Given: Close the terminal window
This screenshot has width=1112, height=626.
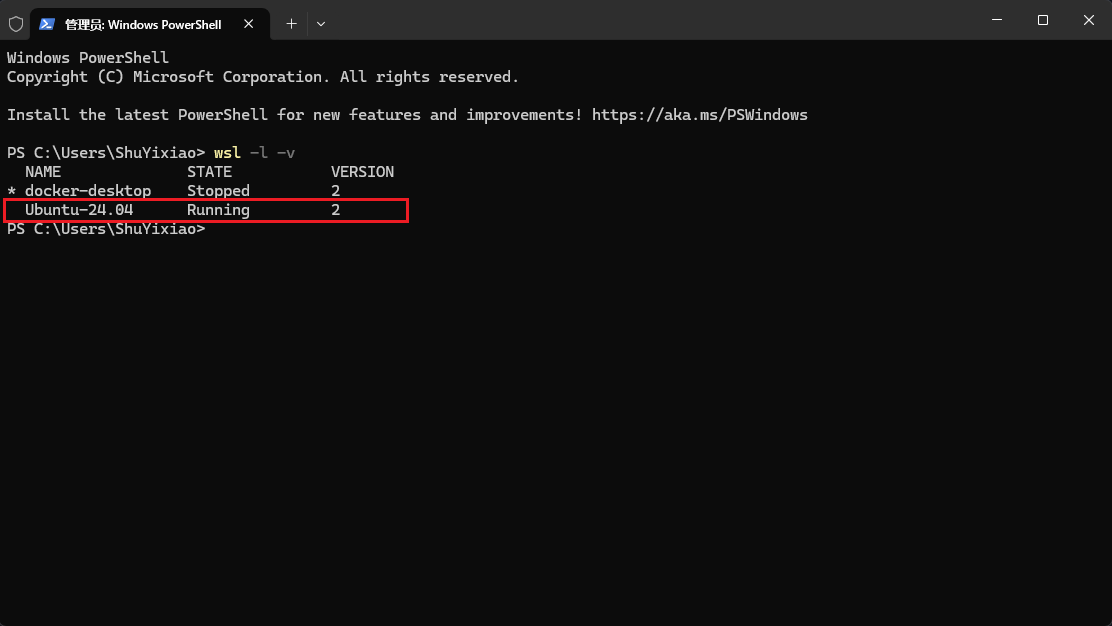Looking at the screenshot, I should [1089, 20].
